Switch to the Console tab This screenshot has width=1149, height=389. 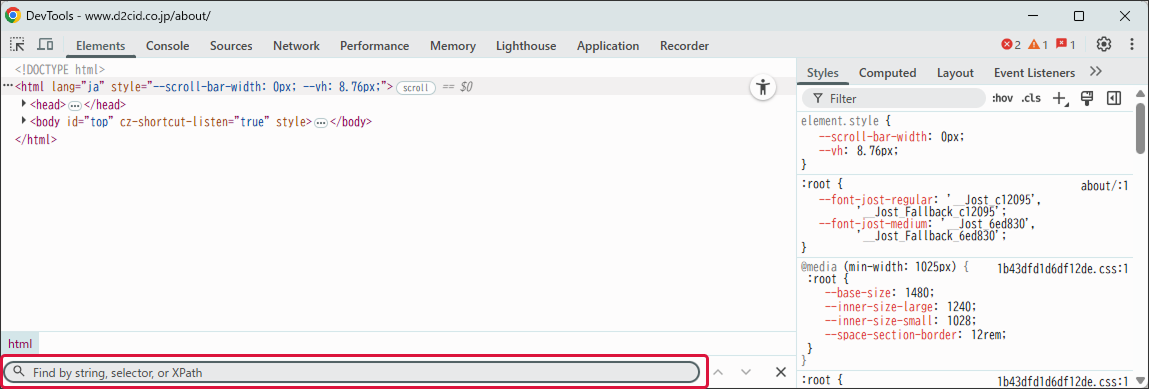167,45
